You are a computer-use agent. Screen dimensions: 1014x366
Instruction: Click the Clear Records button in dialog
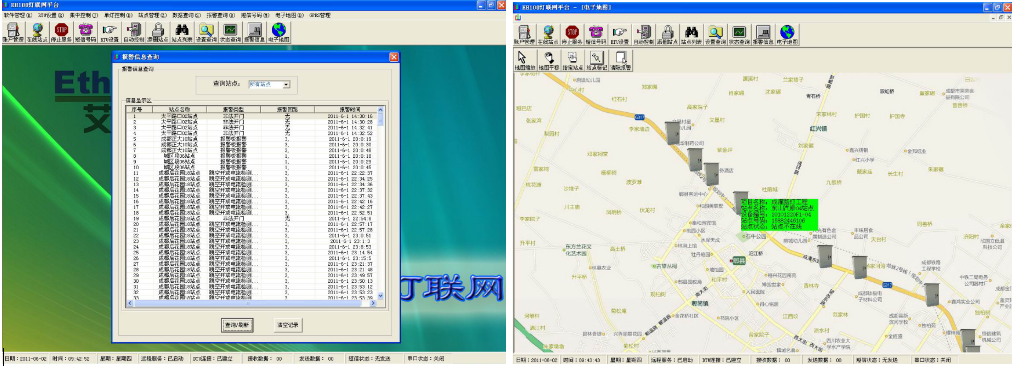(287, 325)
